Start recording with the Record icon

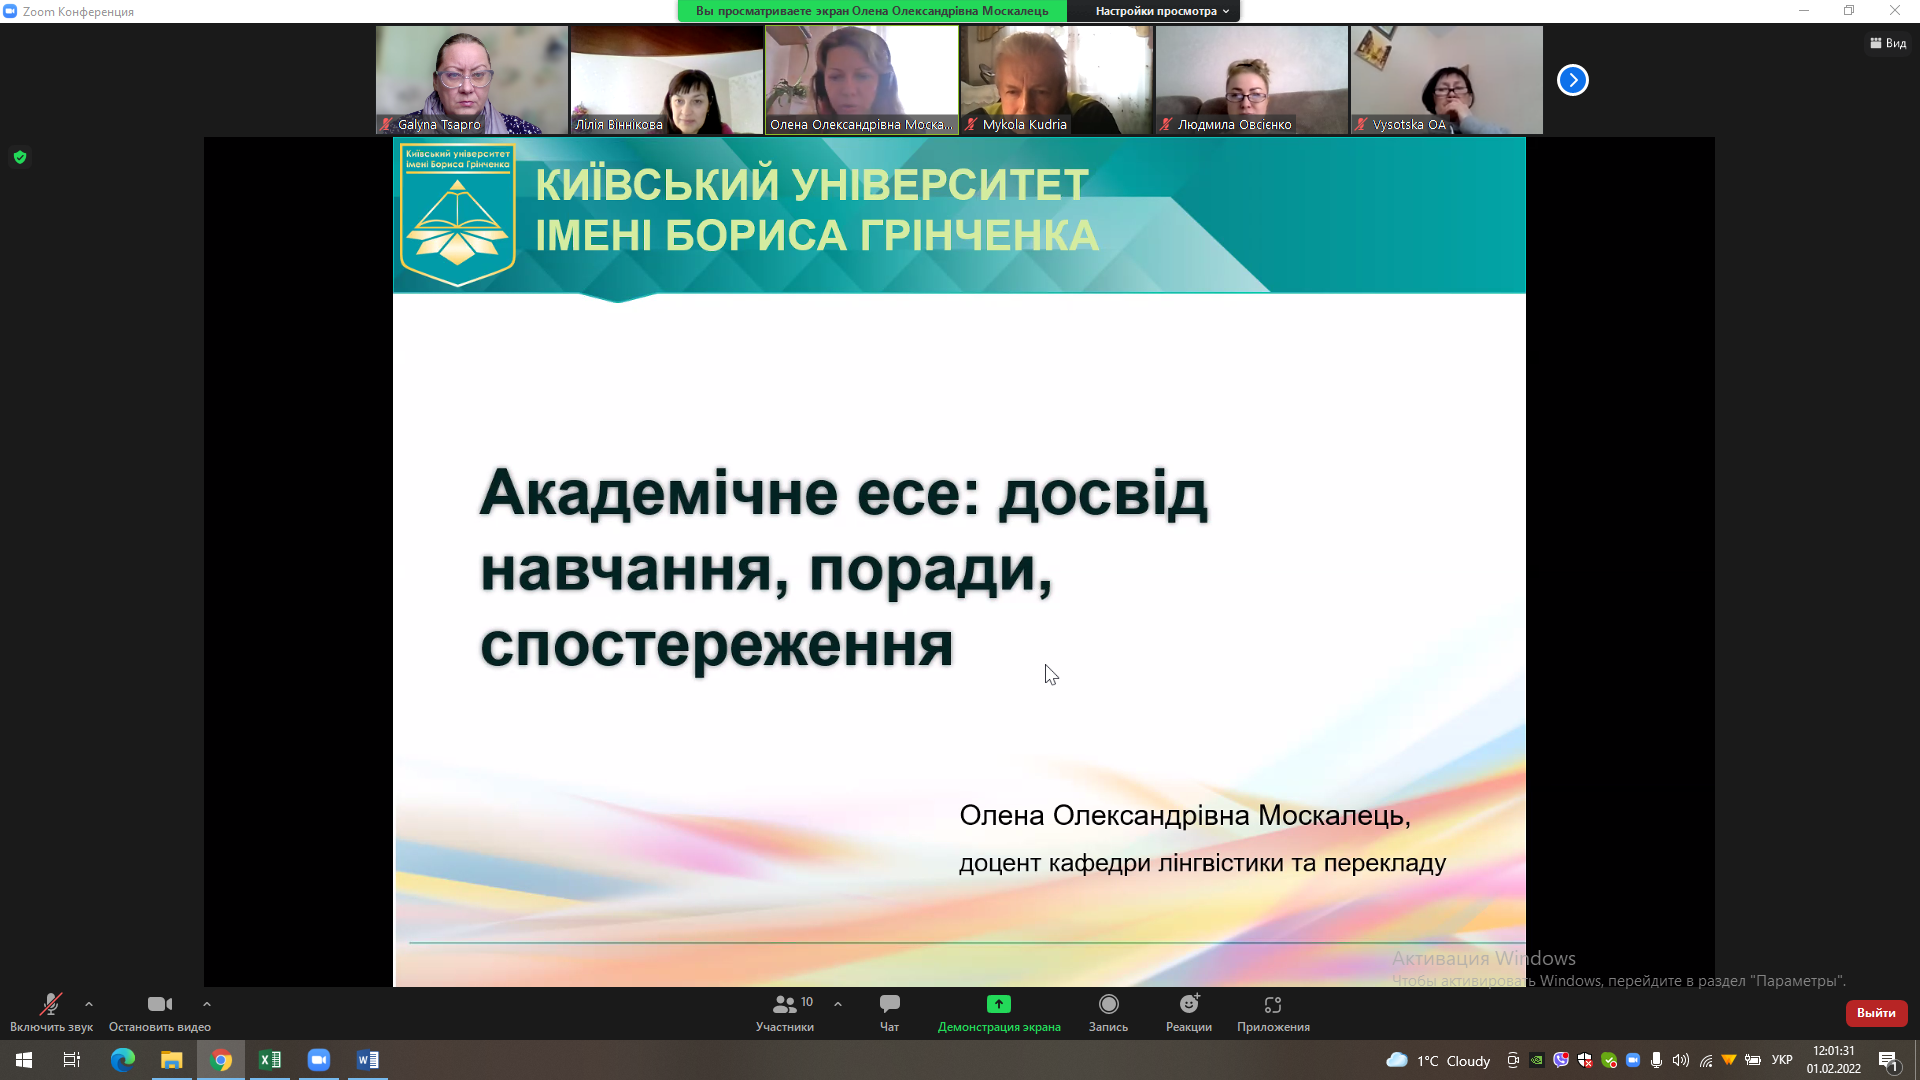coord(1108,1004)
